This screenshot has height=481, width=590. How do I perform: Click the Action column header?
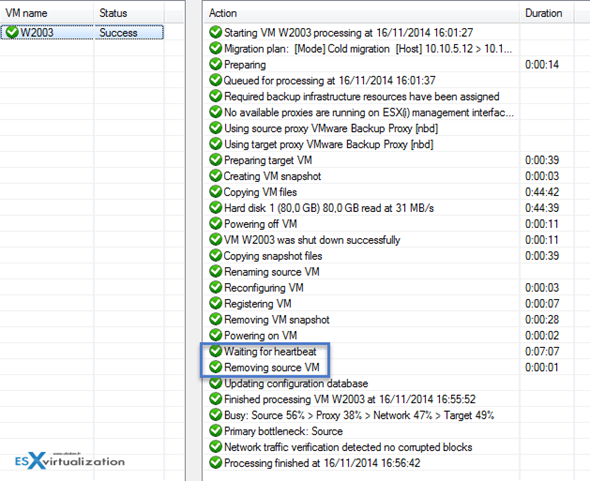pyautogui.click(x=223, y=13)
